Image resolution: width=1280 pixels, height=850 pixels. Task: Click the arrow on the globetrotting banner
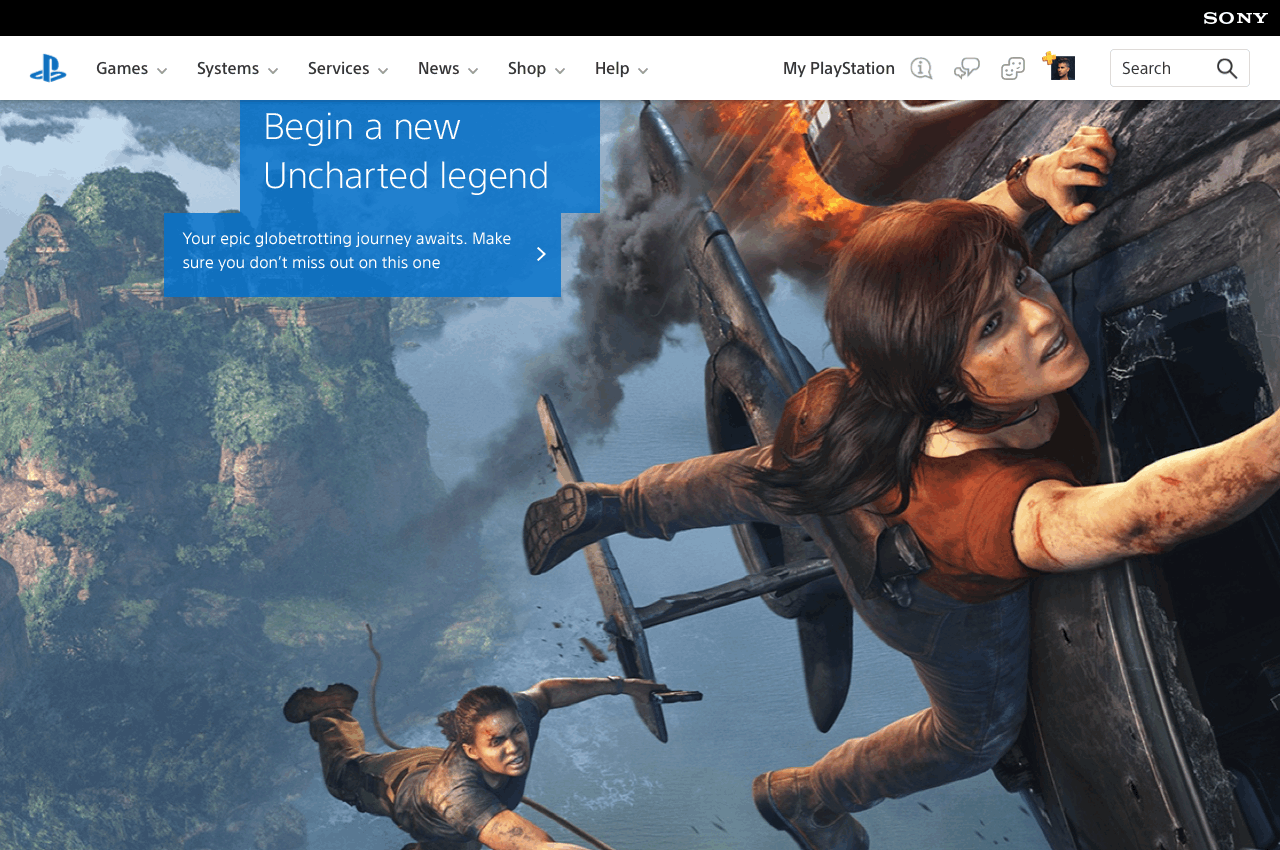point(541,254)
